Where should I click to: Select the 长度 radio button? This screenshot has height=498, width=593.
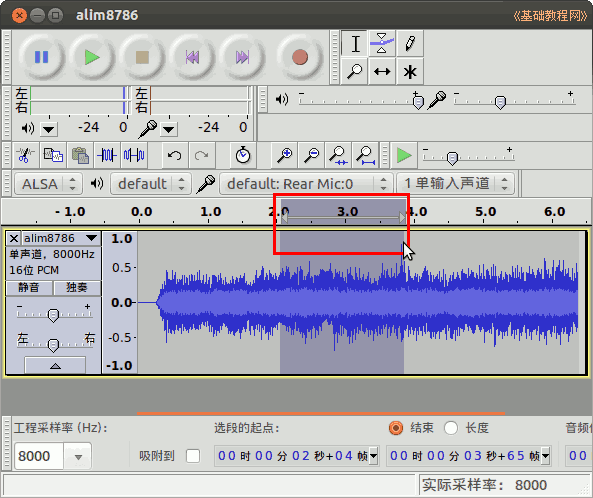tap(451, 428)
